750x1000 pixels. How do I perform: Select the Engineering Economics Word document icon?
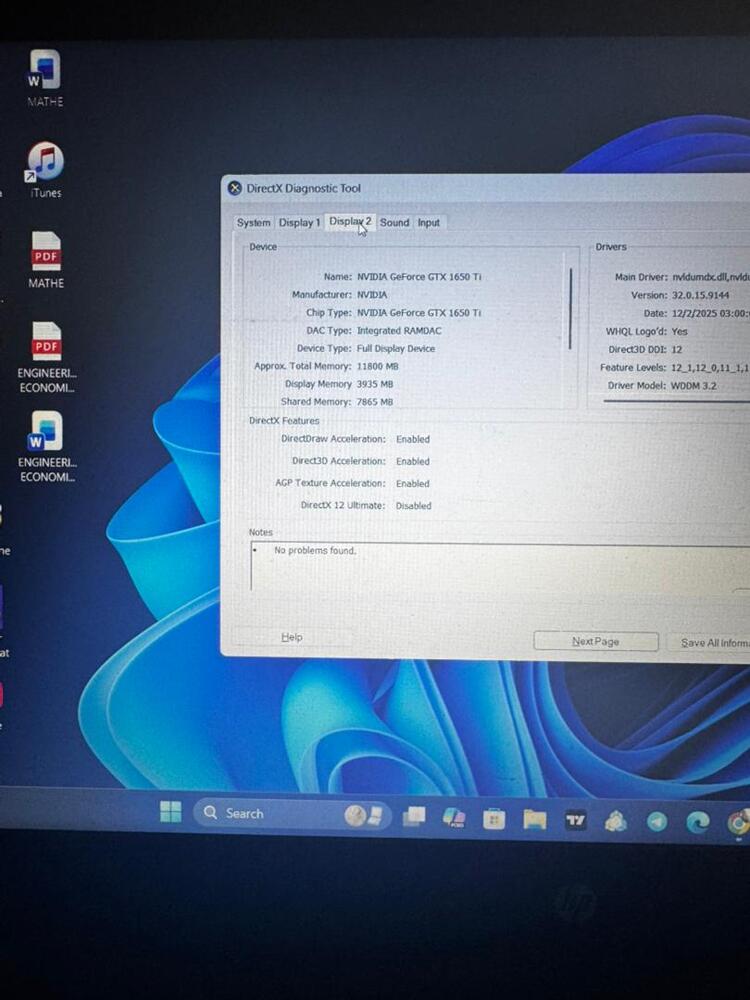coord(46,432)
